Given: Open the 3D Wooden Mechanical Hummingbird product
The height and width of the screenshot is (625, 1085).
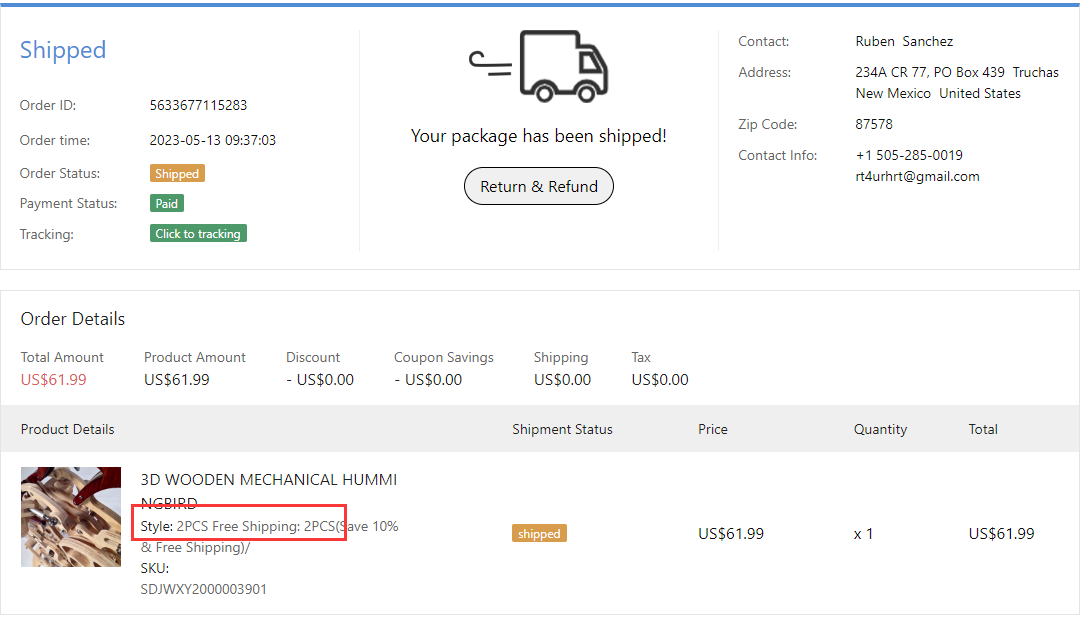Looking at the screenshot, I should (x=268, y=480).
